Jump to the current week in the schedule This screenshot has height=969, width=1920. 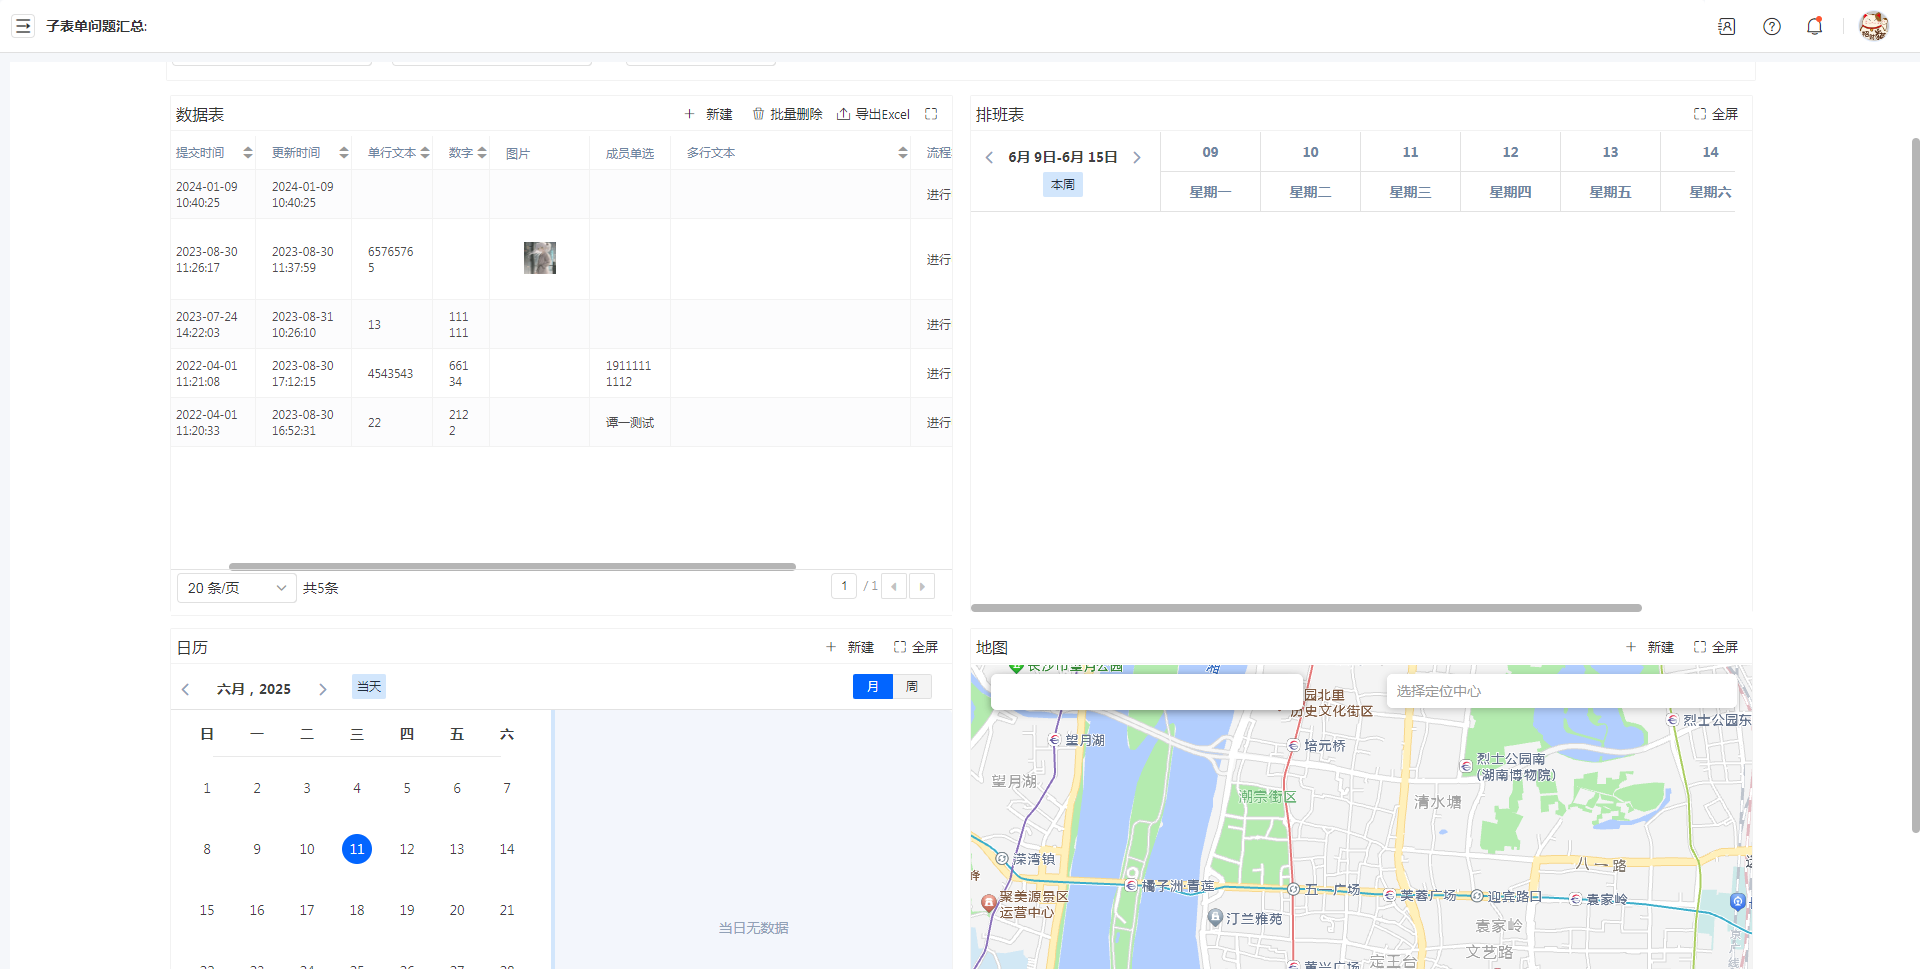pos(1062,185)
